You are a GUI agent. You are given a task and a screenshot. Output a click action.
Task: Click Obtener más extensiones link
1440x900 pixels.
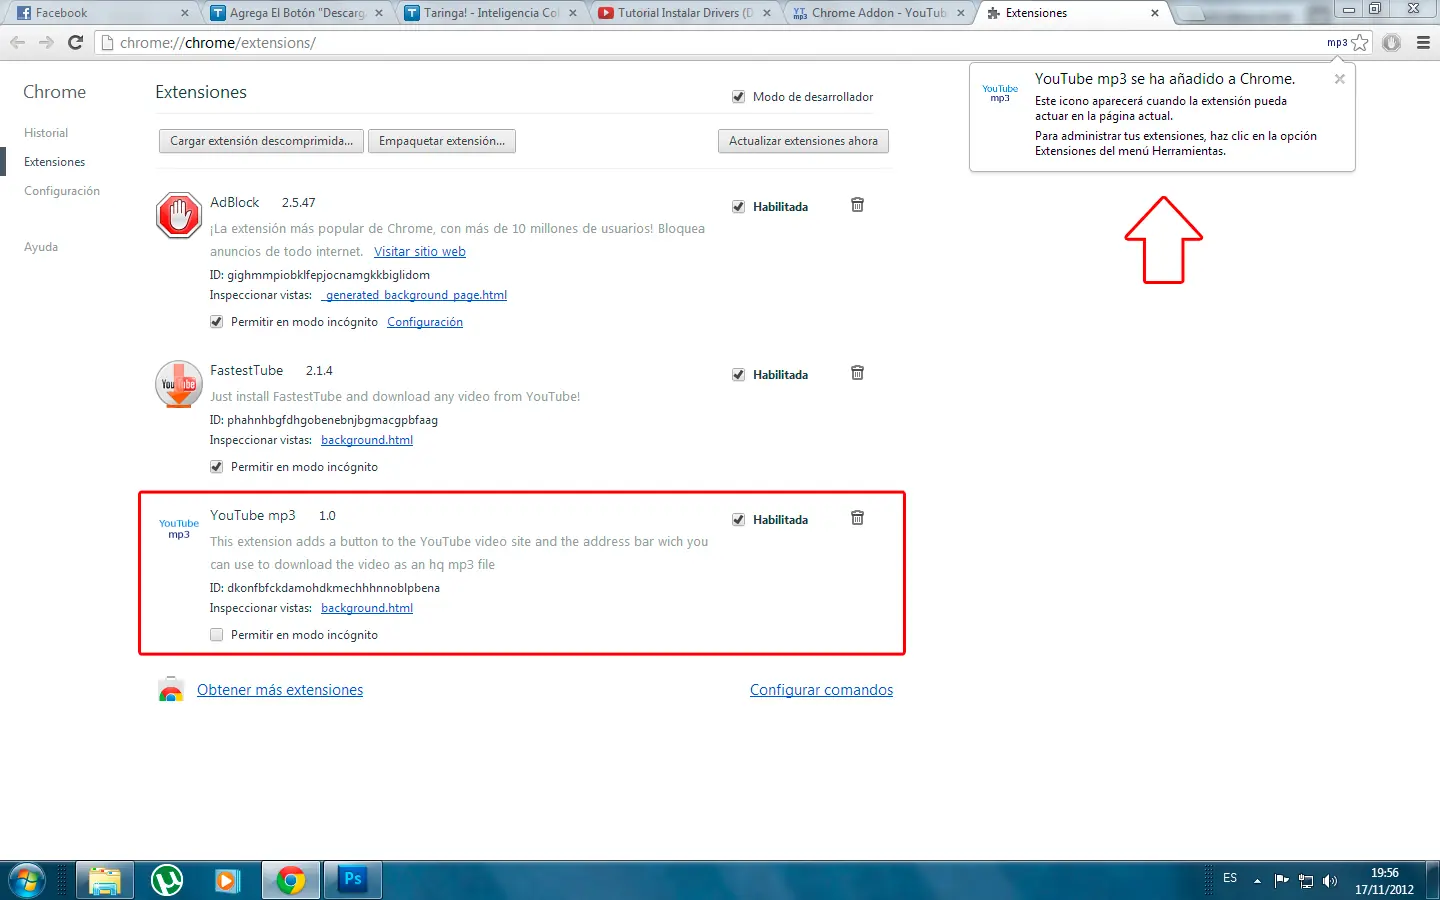pos(280,690)
